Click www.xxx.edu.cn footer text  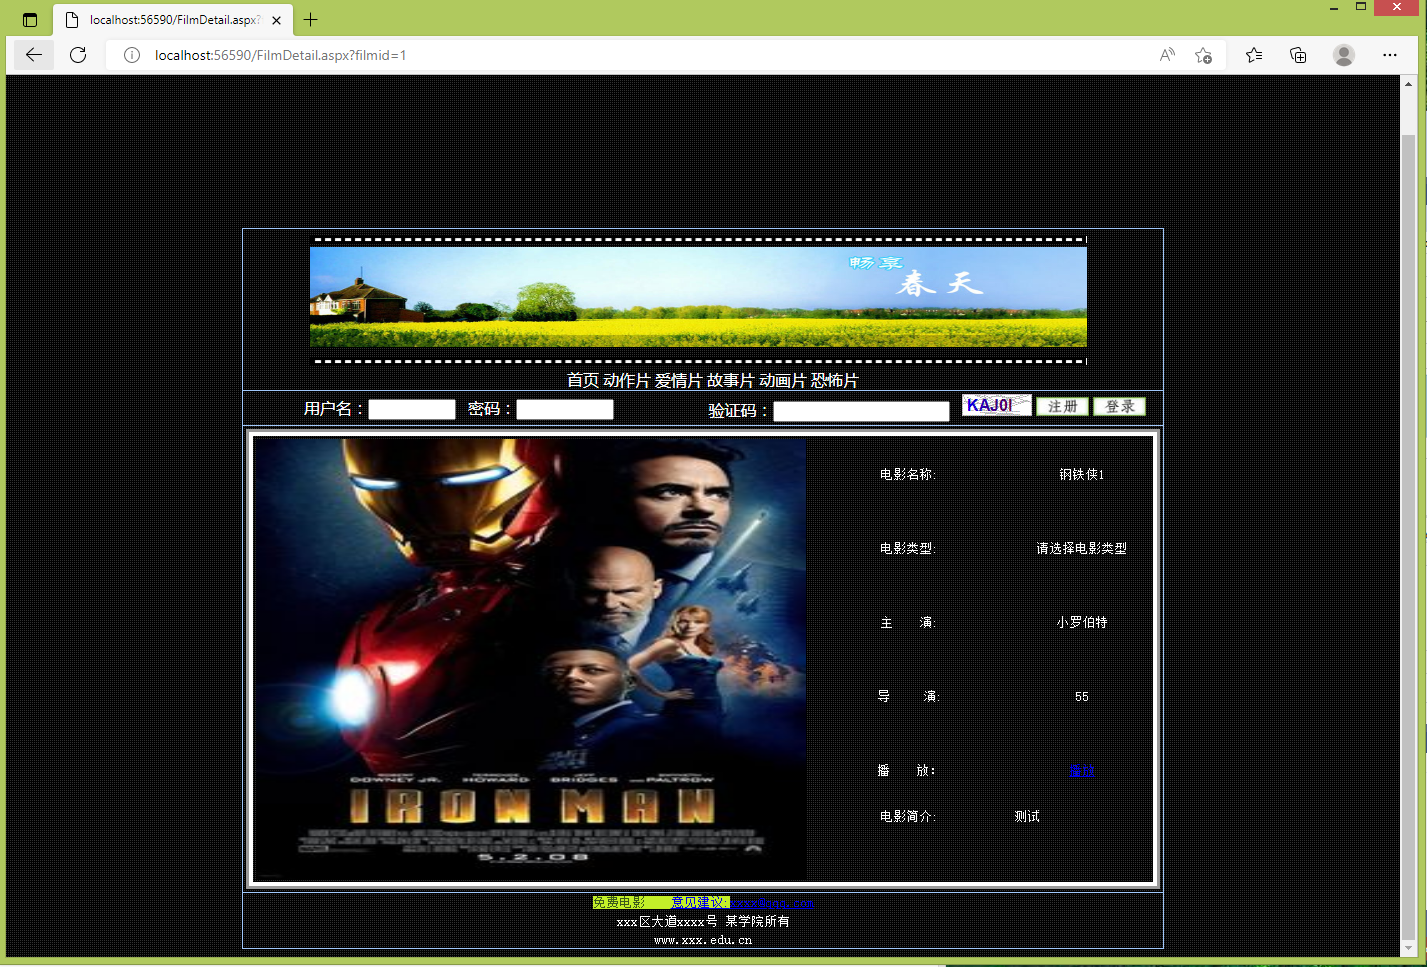703,940
